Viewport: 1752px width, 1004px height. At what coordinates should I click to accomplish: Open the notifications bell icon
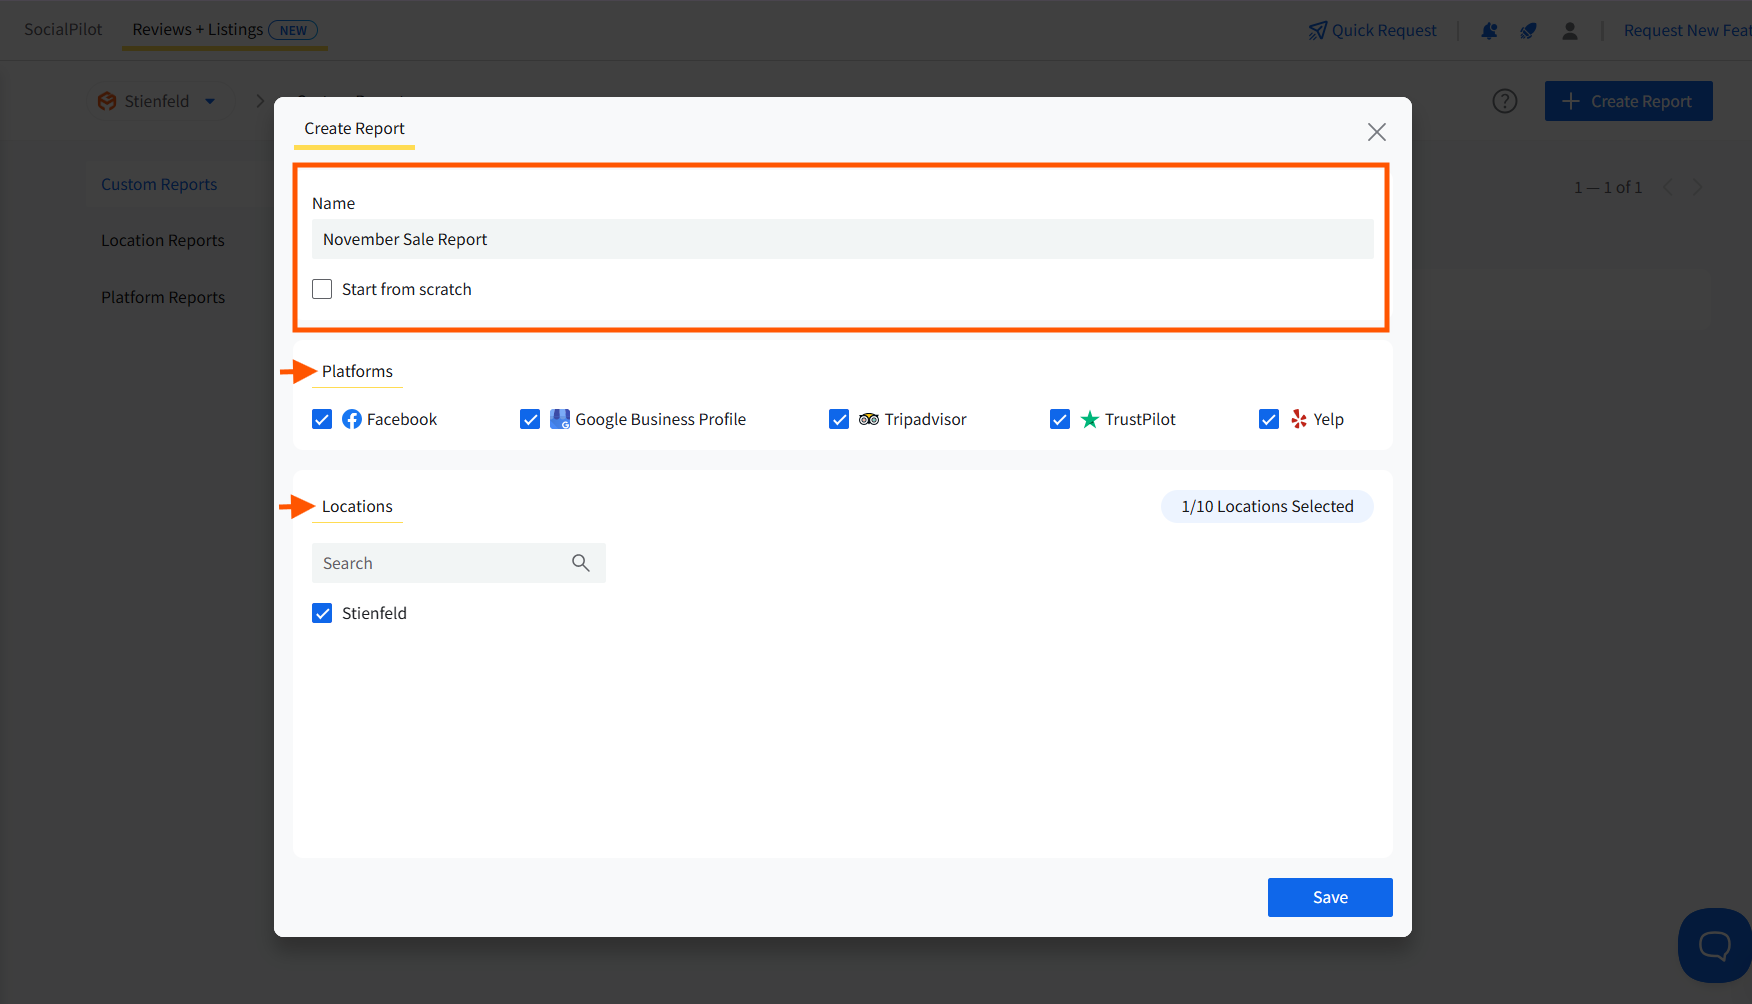pyautogui.click(x=1489, y=31)
